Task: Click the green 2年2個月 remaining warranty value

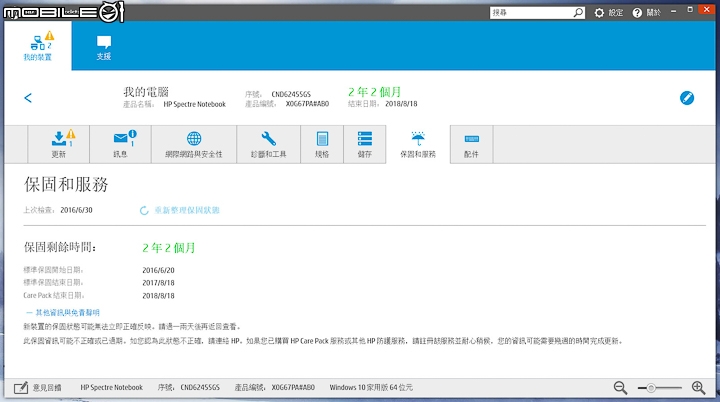Action: (169, 248)
